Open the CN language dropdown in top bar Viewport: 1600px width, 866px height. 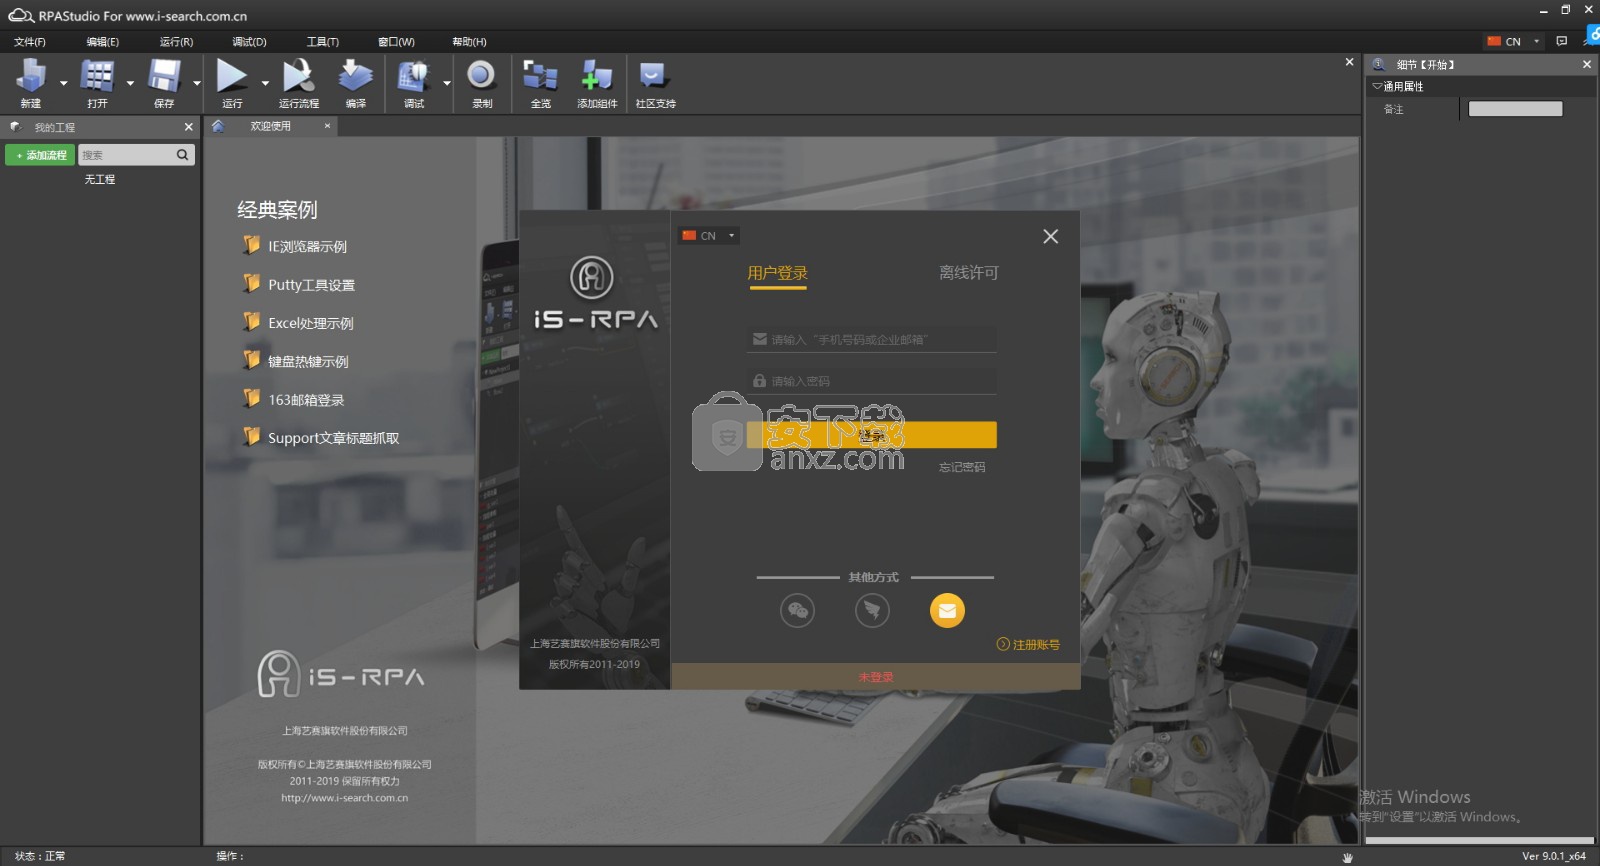pyautogui.click(x=1537, y=41)
